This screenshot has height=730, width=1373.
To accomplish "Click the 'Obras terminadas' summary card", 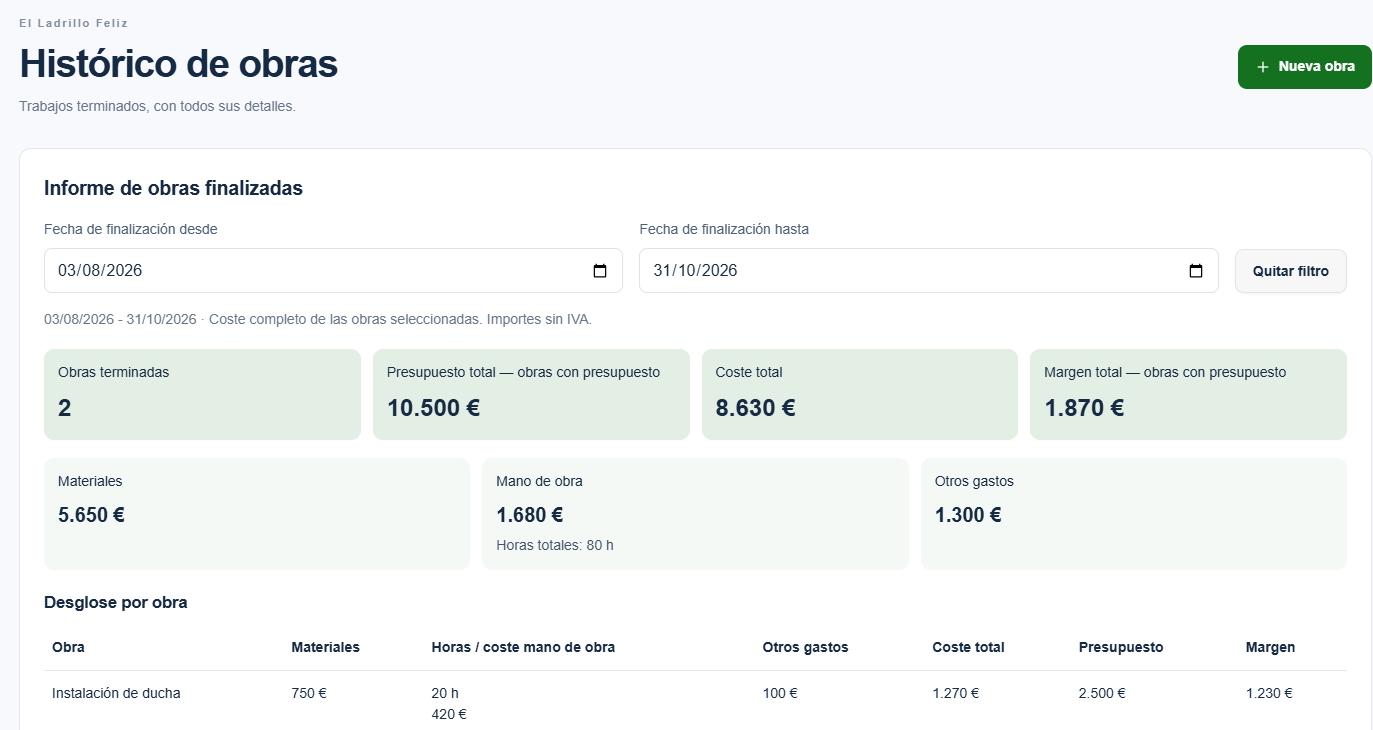I will tap(202, 394).
